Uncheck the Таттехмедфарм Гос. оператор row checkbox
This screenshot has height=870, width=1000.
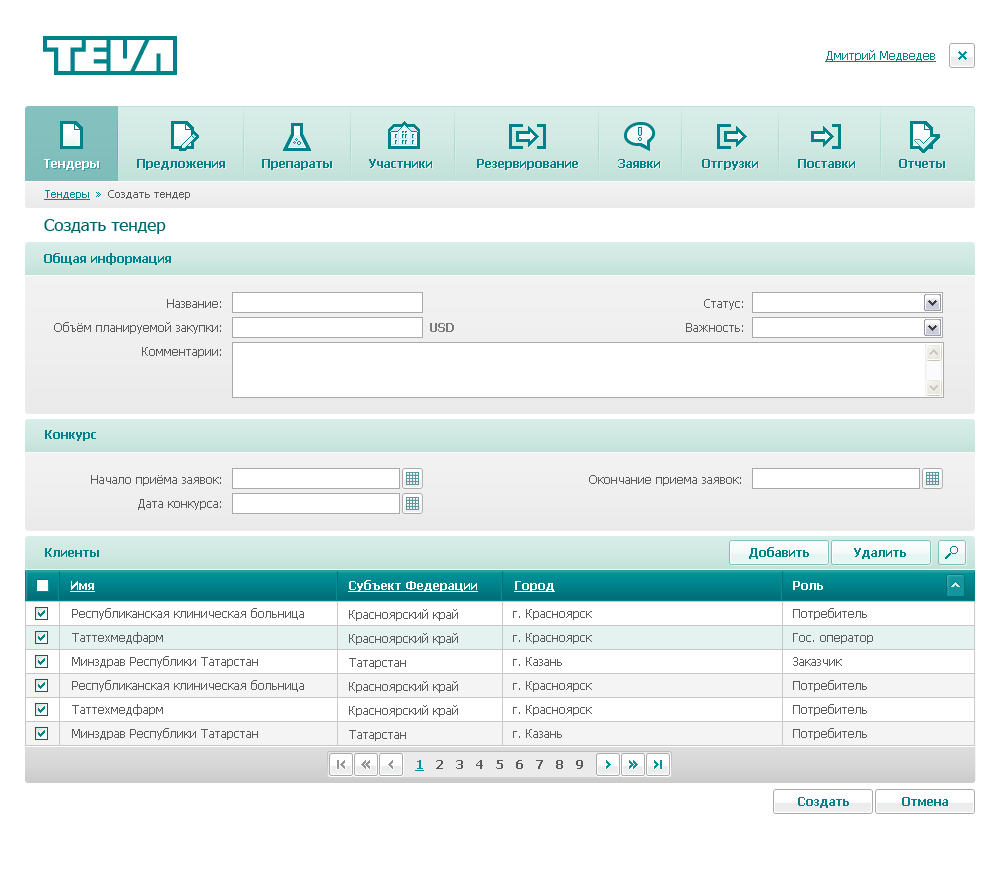pyautogui.click(x=42, y=638)
